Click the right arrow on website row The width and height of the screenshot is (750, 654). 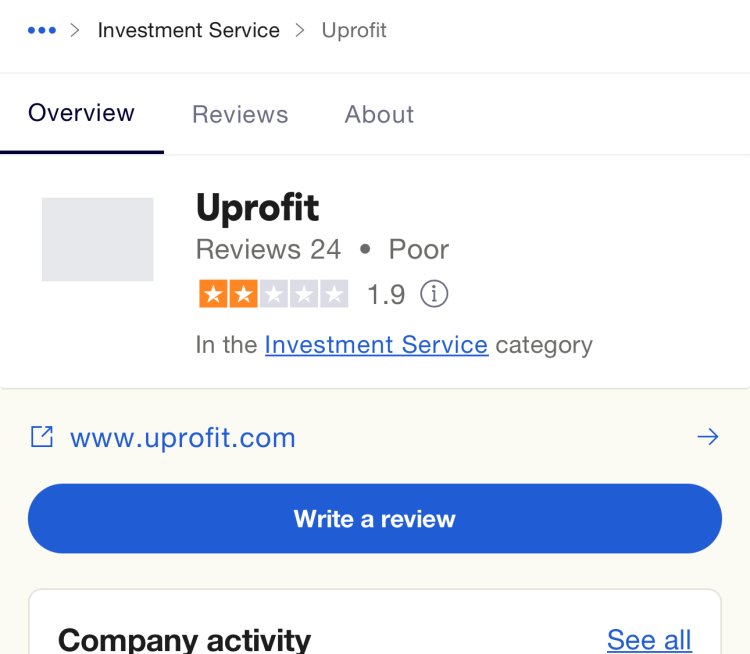coord(708,437)
